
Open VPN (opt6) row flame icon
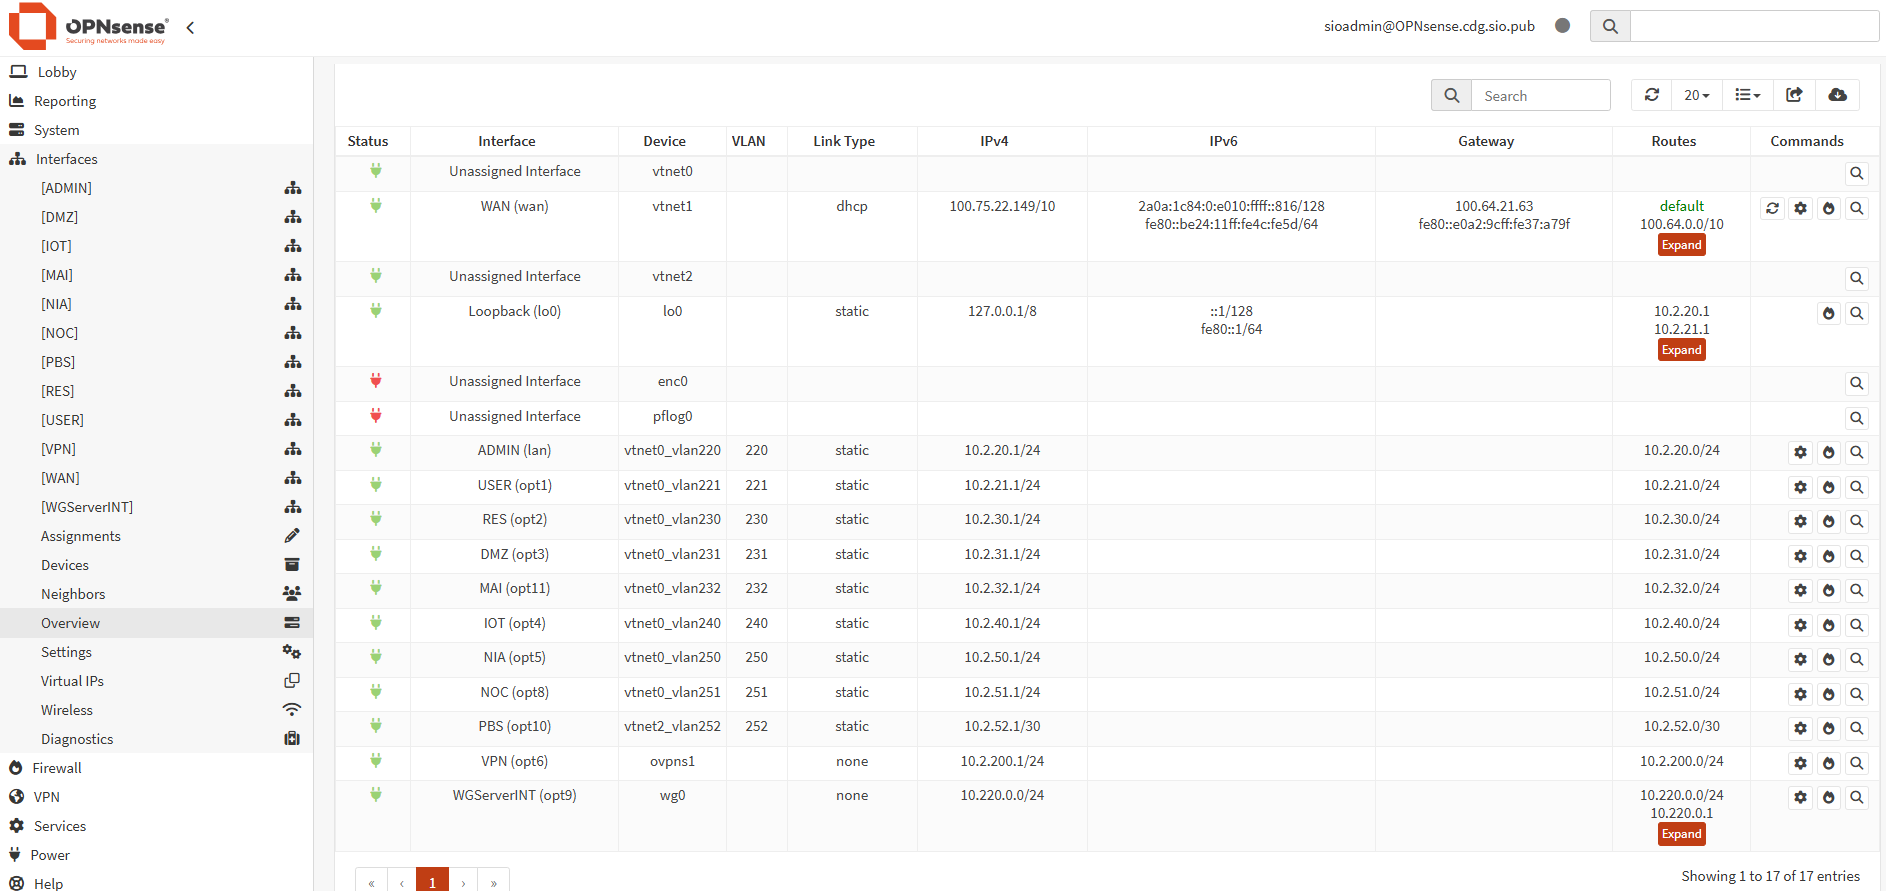(1828, 763)
